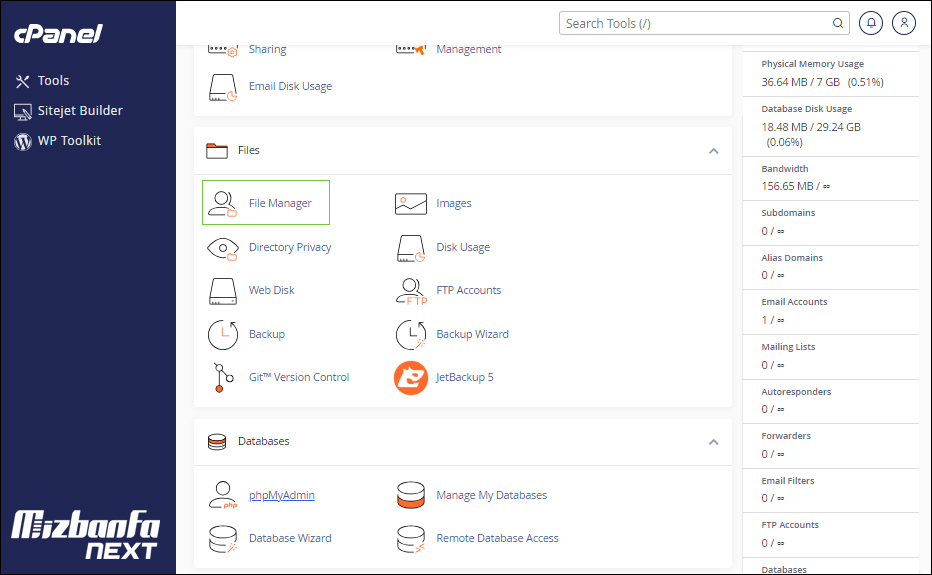932x575 pixels.
Task: Click the Databases section title text
Action: (x=263, y=441)
